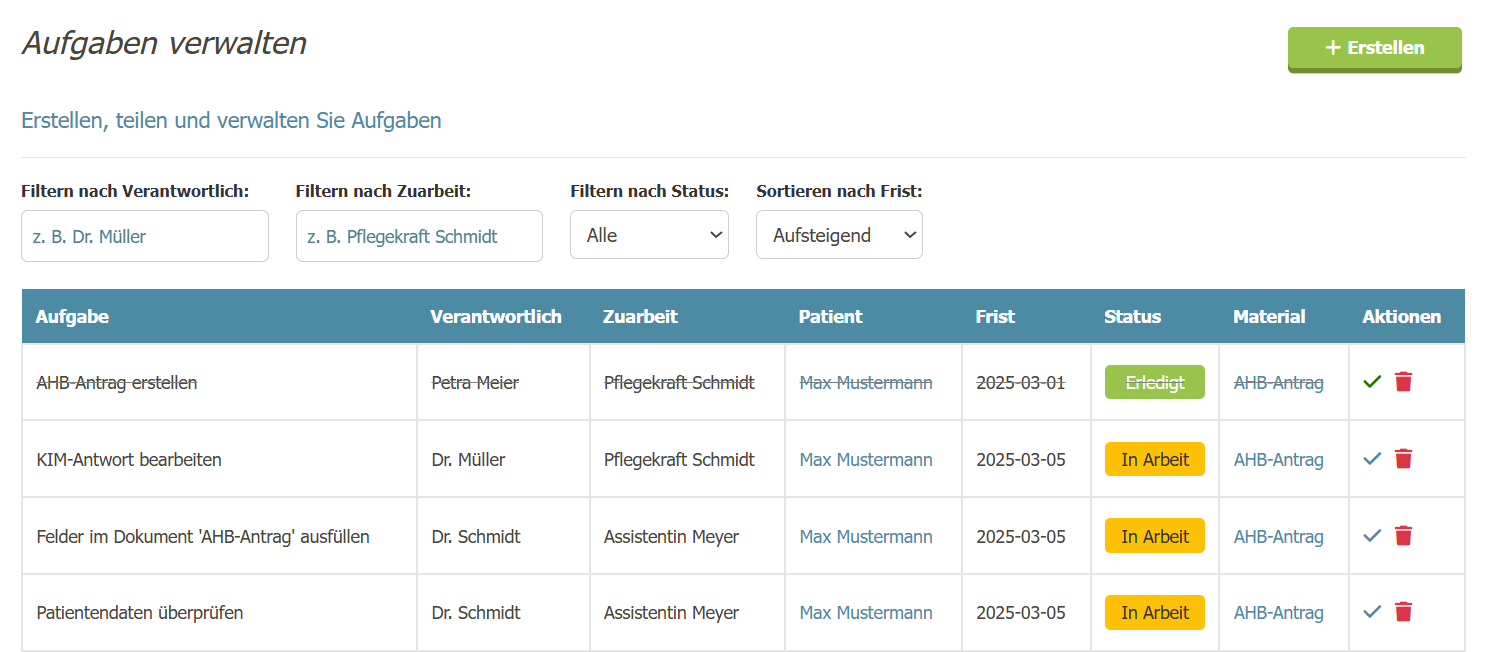1500x652 pixels.
Task: Delete 'AHB-Antrag erstellen' via trash icon
Action: click(x=1403, y=381)
